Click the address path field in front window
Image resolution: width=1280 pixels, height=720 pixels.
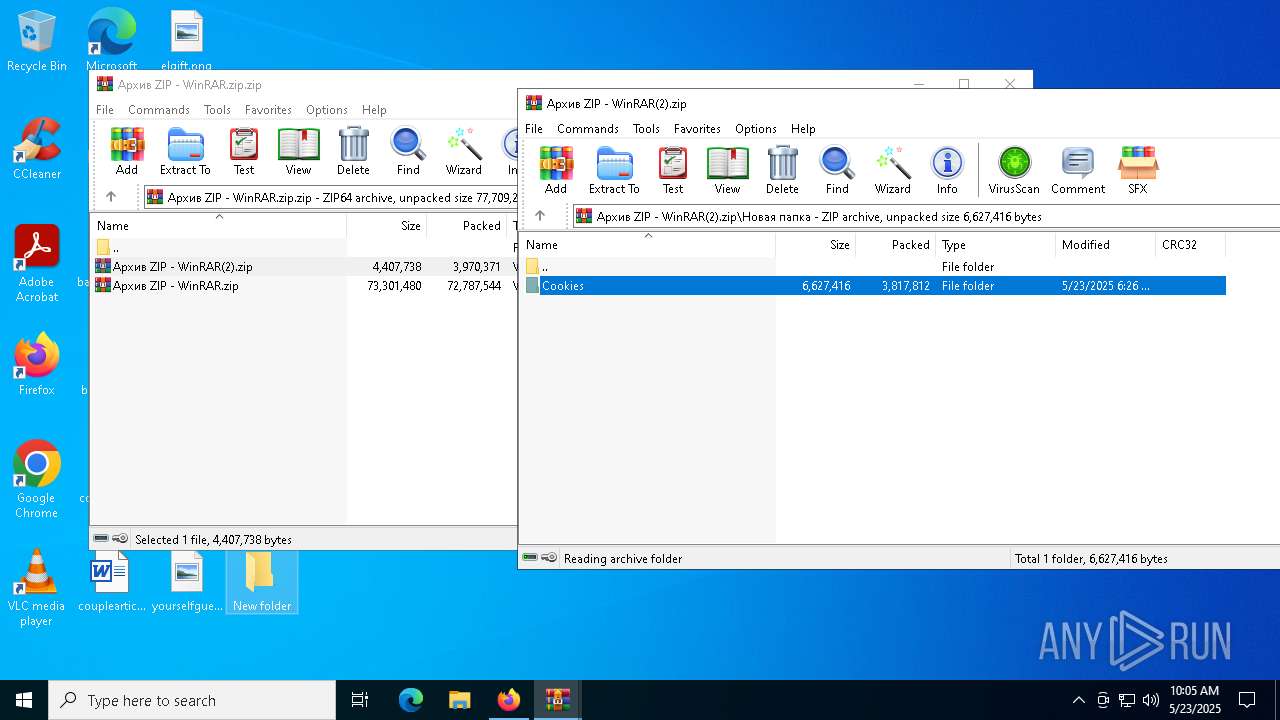click(926, 216)
